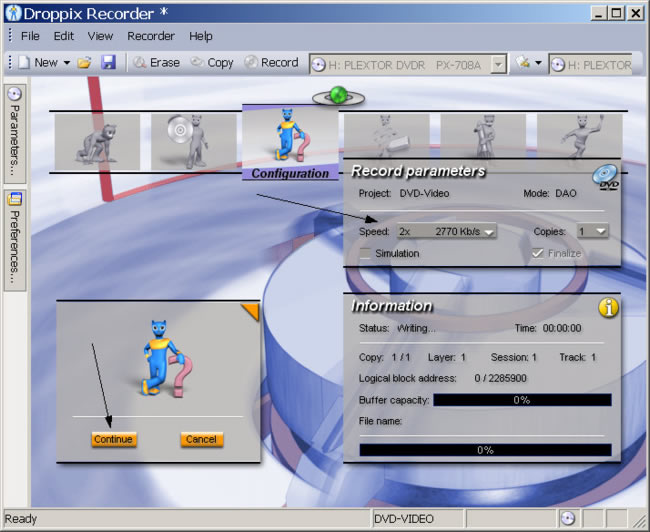650x532 pixels.
Task: Select the character holding disc thumbnail
Action: coord(194,142)
